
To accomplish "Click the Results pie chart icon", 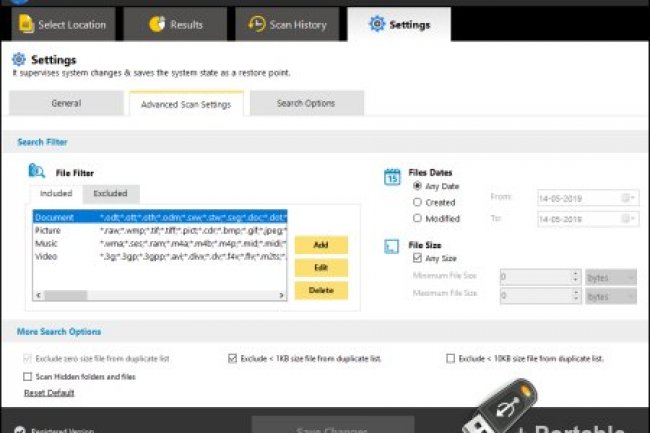I will coord(157,24).
